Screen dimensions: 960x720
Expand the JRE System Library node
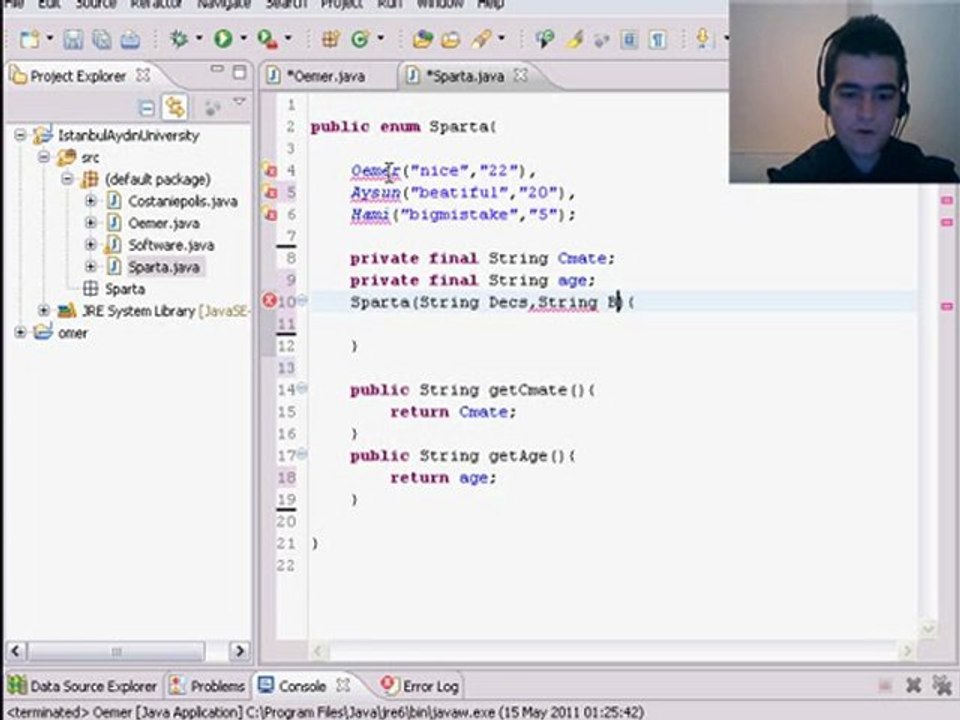pos(44,310)
